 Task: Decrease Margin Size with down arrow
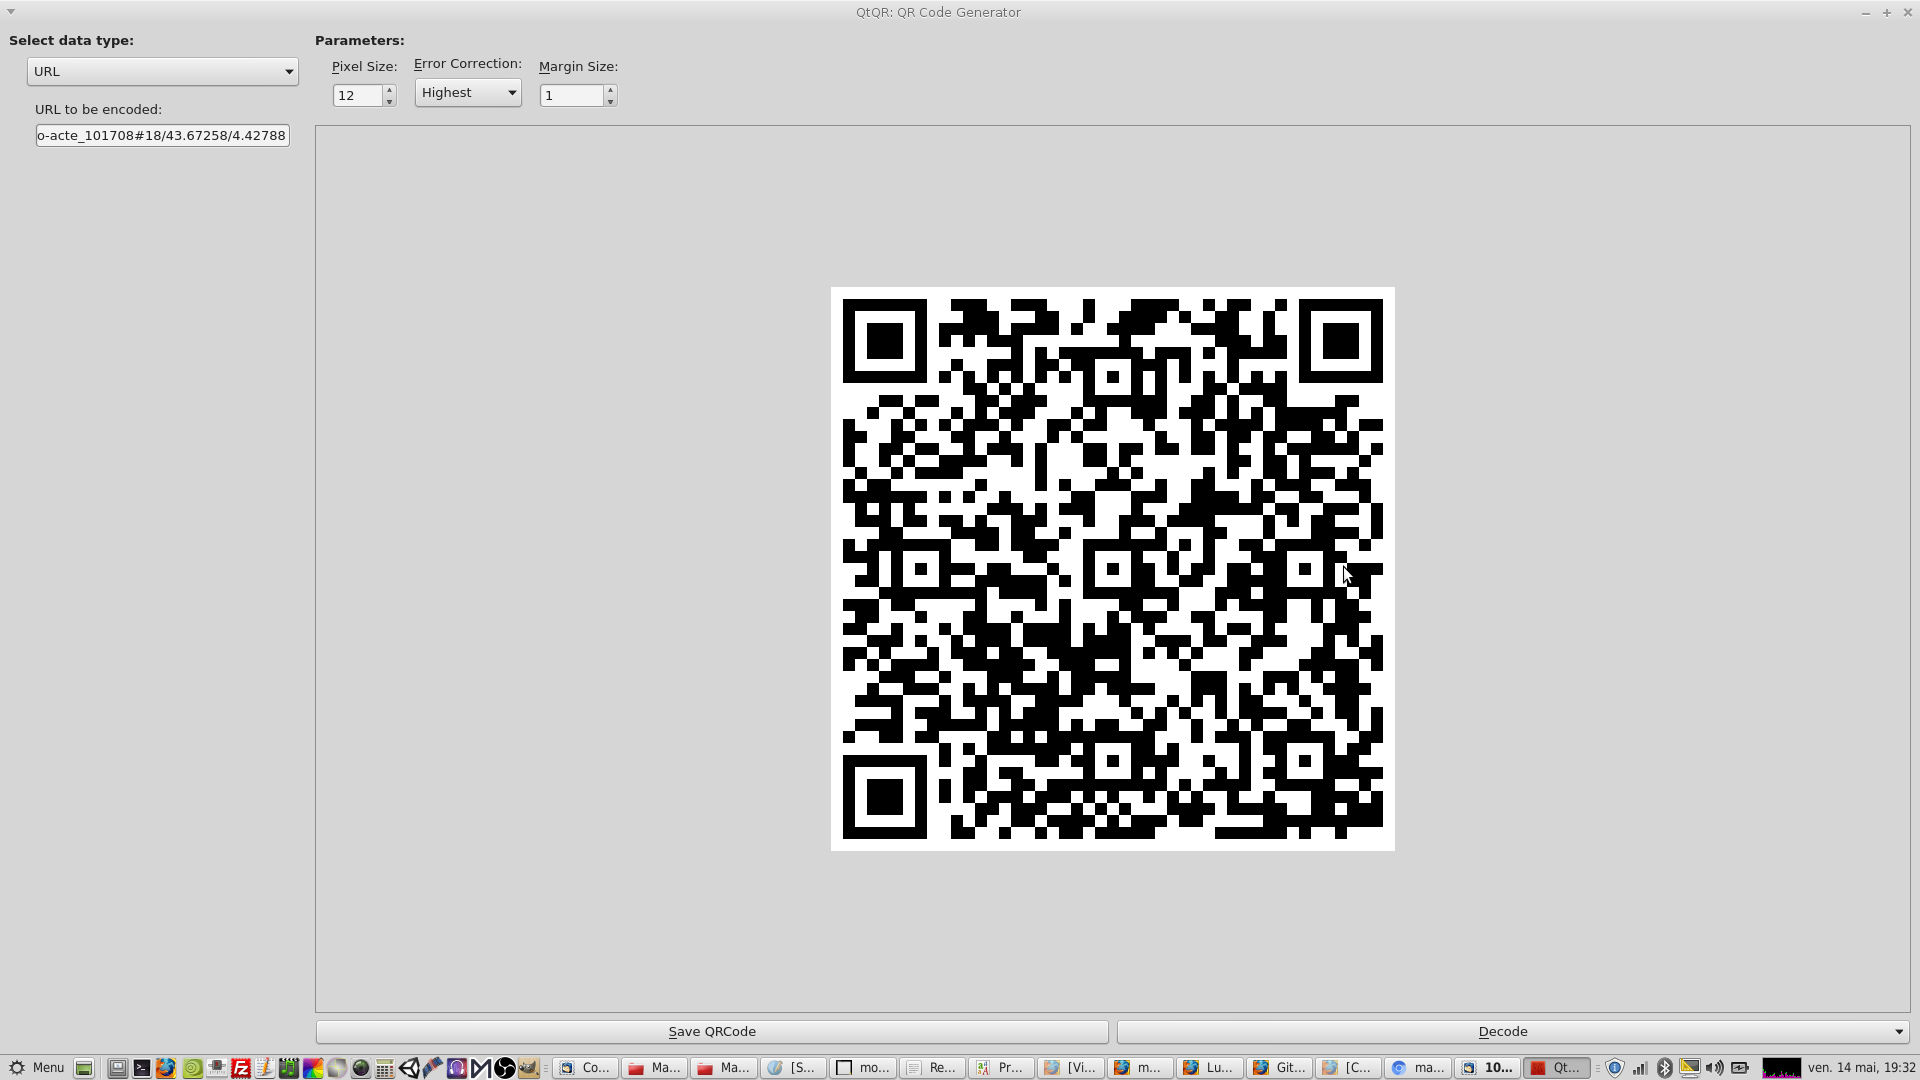pos(610,101)
